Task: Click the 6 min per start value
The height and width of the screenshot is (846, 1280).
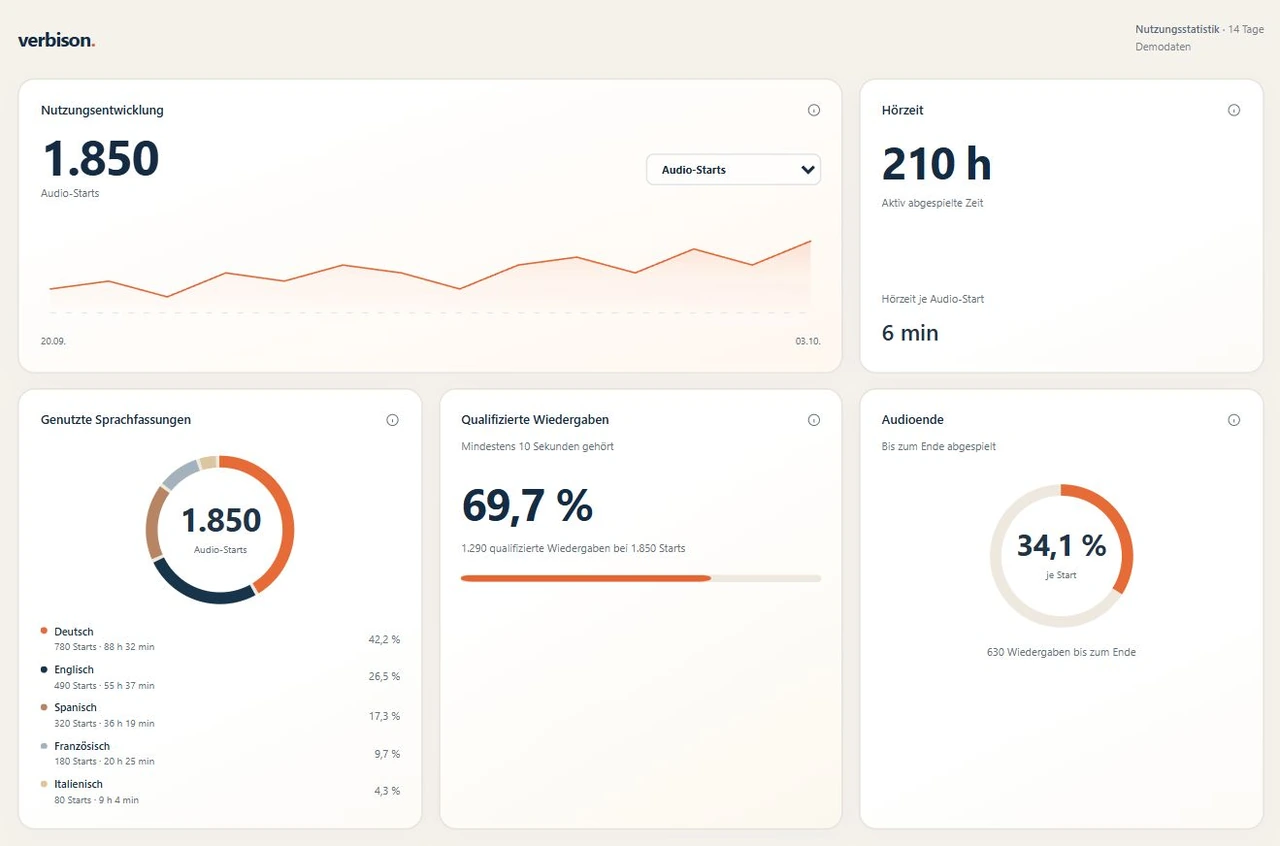Action: click(910, 333)
